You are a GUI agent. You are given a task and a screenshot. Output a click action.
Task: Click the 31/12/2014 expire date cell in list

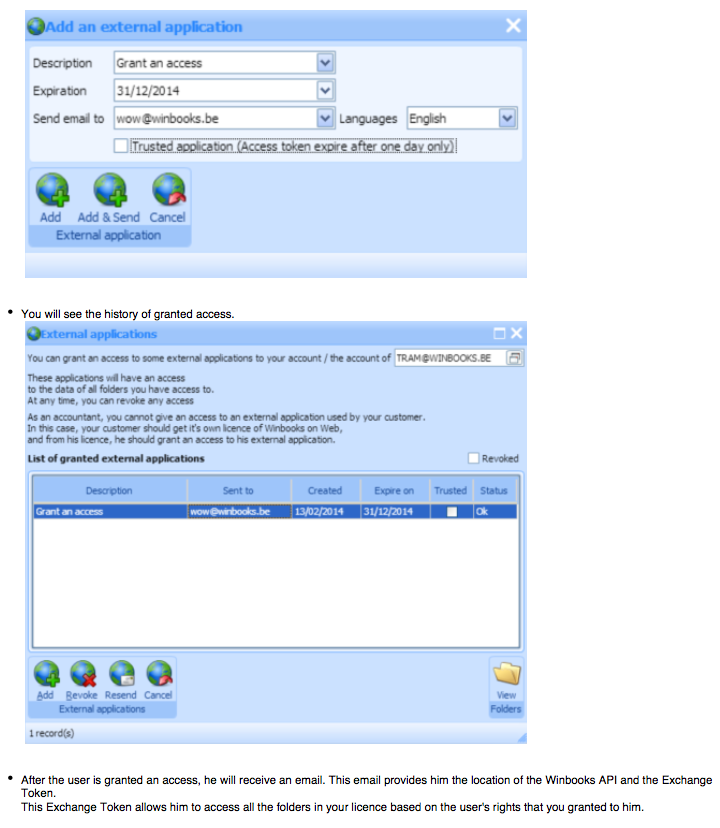point(395,512)
